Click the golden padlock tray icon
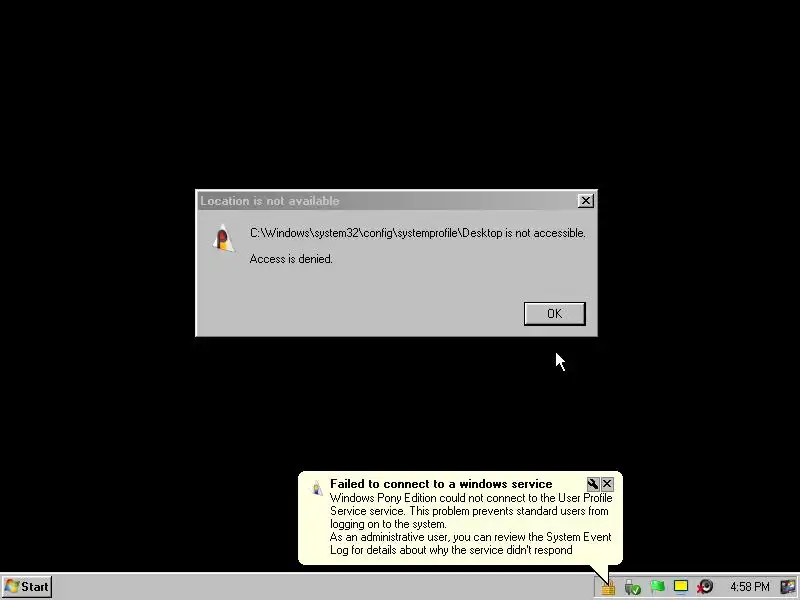The height and width of the screenshot is (600, 800). pos(608,587)
